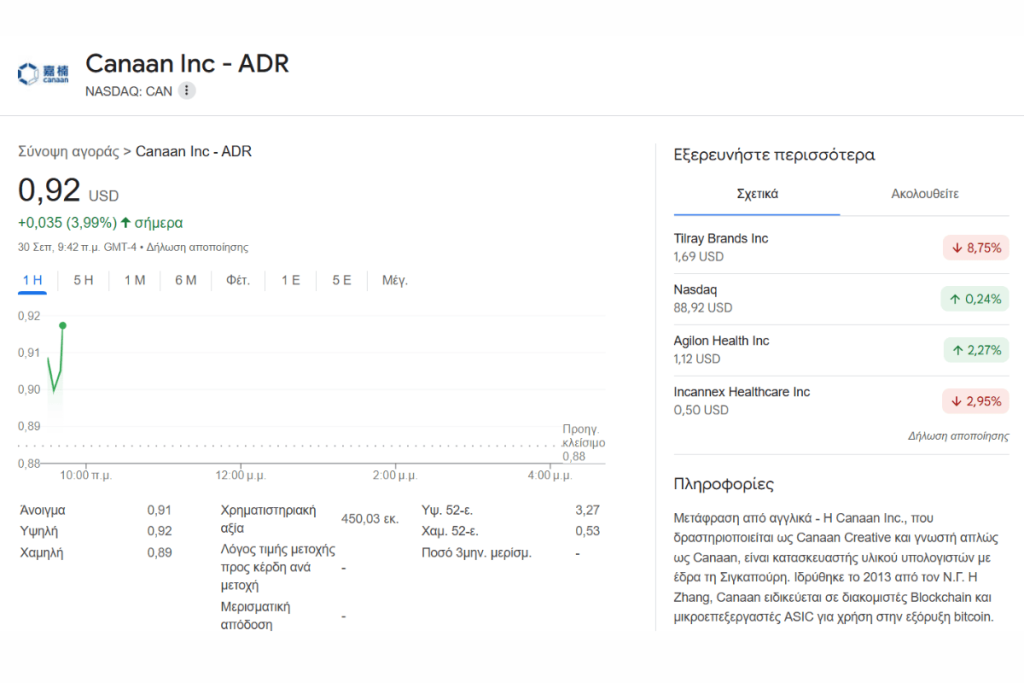
Task: Click the Χαμ. 52-ε. value 0,53
Action: click(x=587, y=531)
